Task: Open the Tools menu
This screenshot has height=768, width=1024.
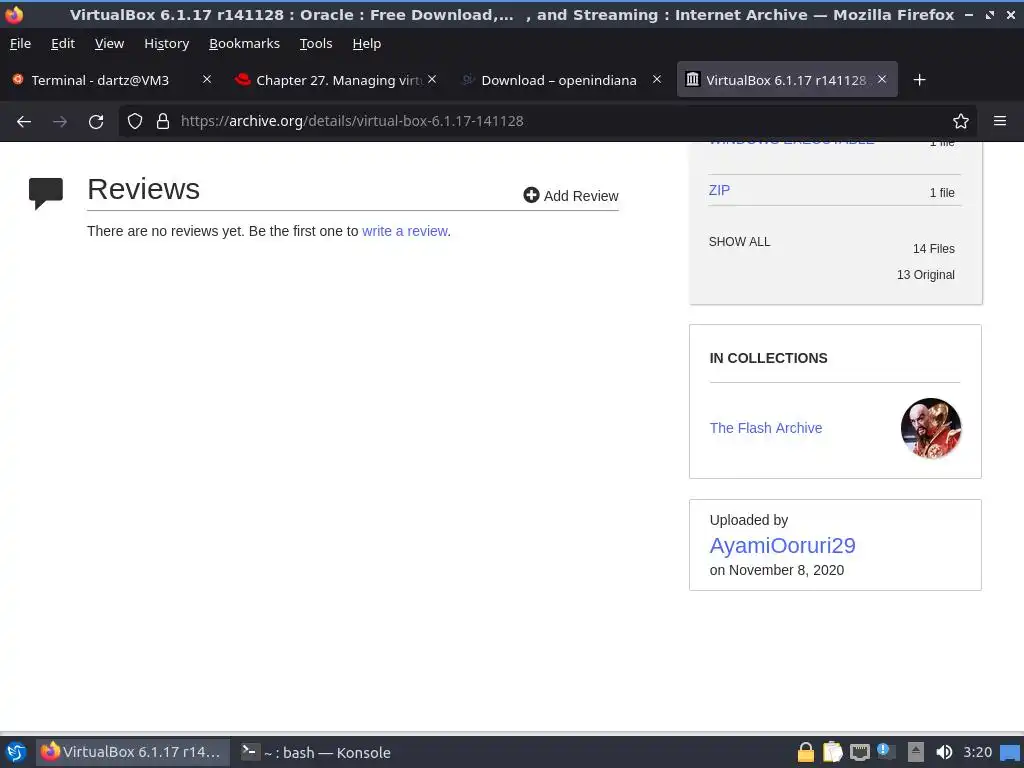Action: pos(316,44)
